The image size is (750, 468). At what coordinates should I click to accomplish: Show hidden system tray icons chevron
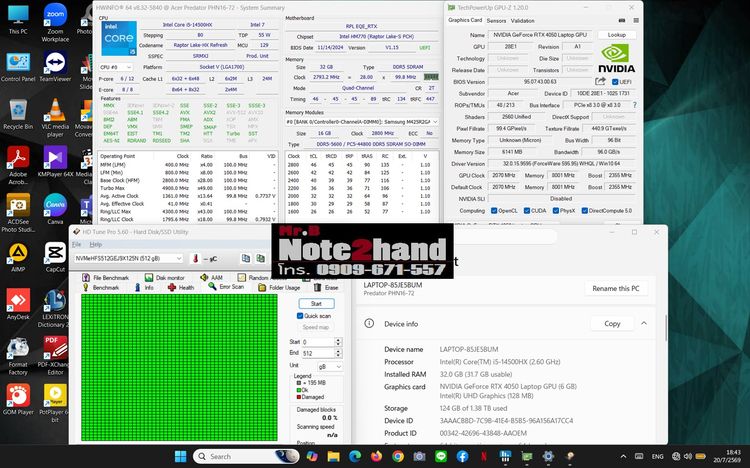point(623,457)
